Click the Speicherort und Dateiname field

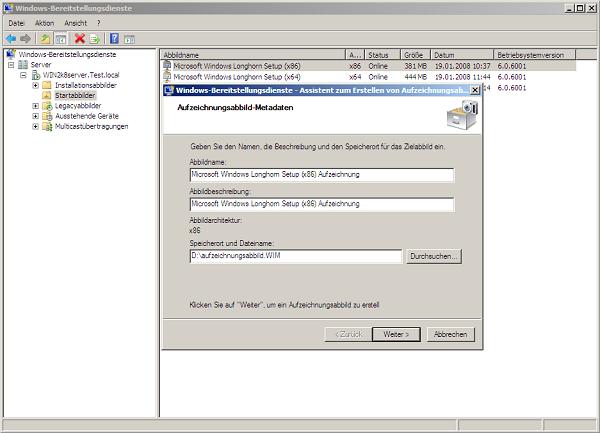296,256
